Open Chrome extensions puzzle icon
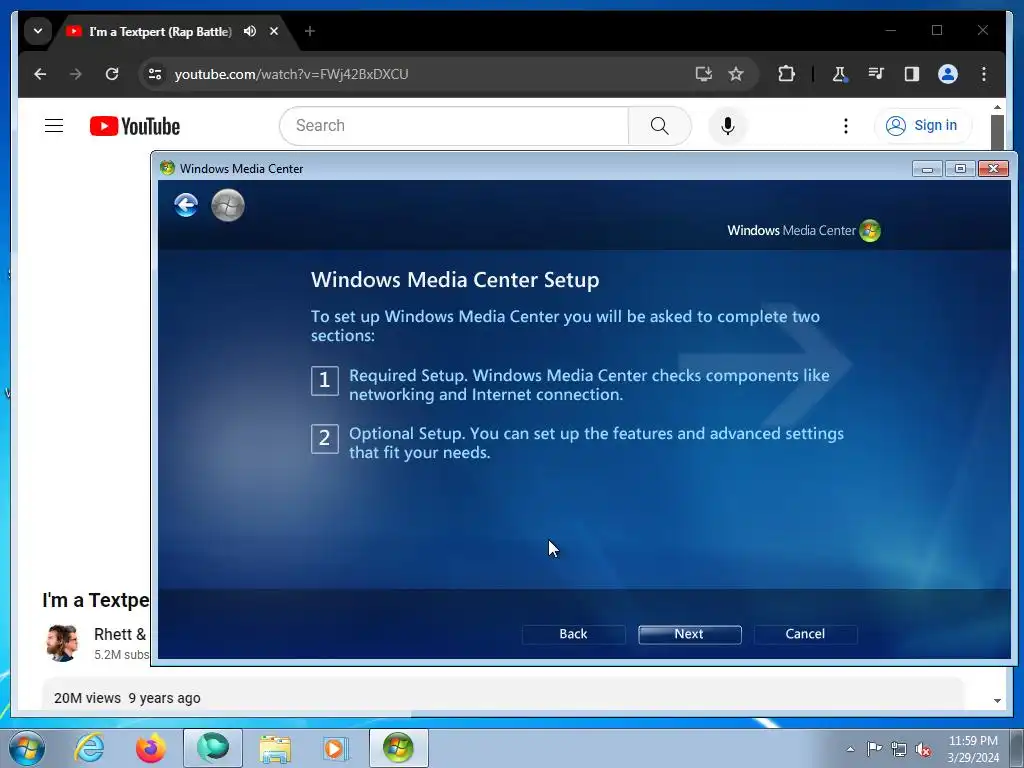 click(x=786, y=74)
